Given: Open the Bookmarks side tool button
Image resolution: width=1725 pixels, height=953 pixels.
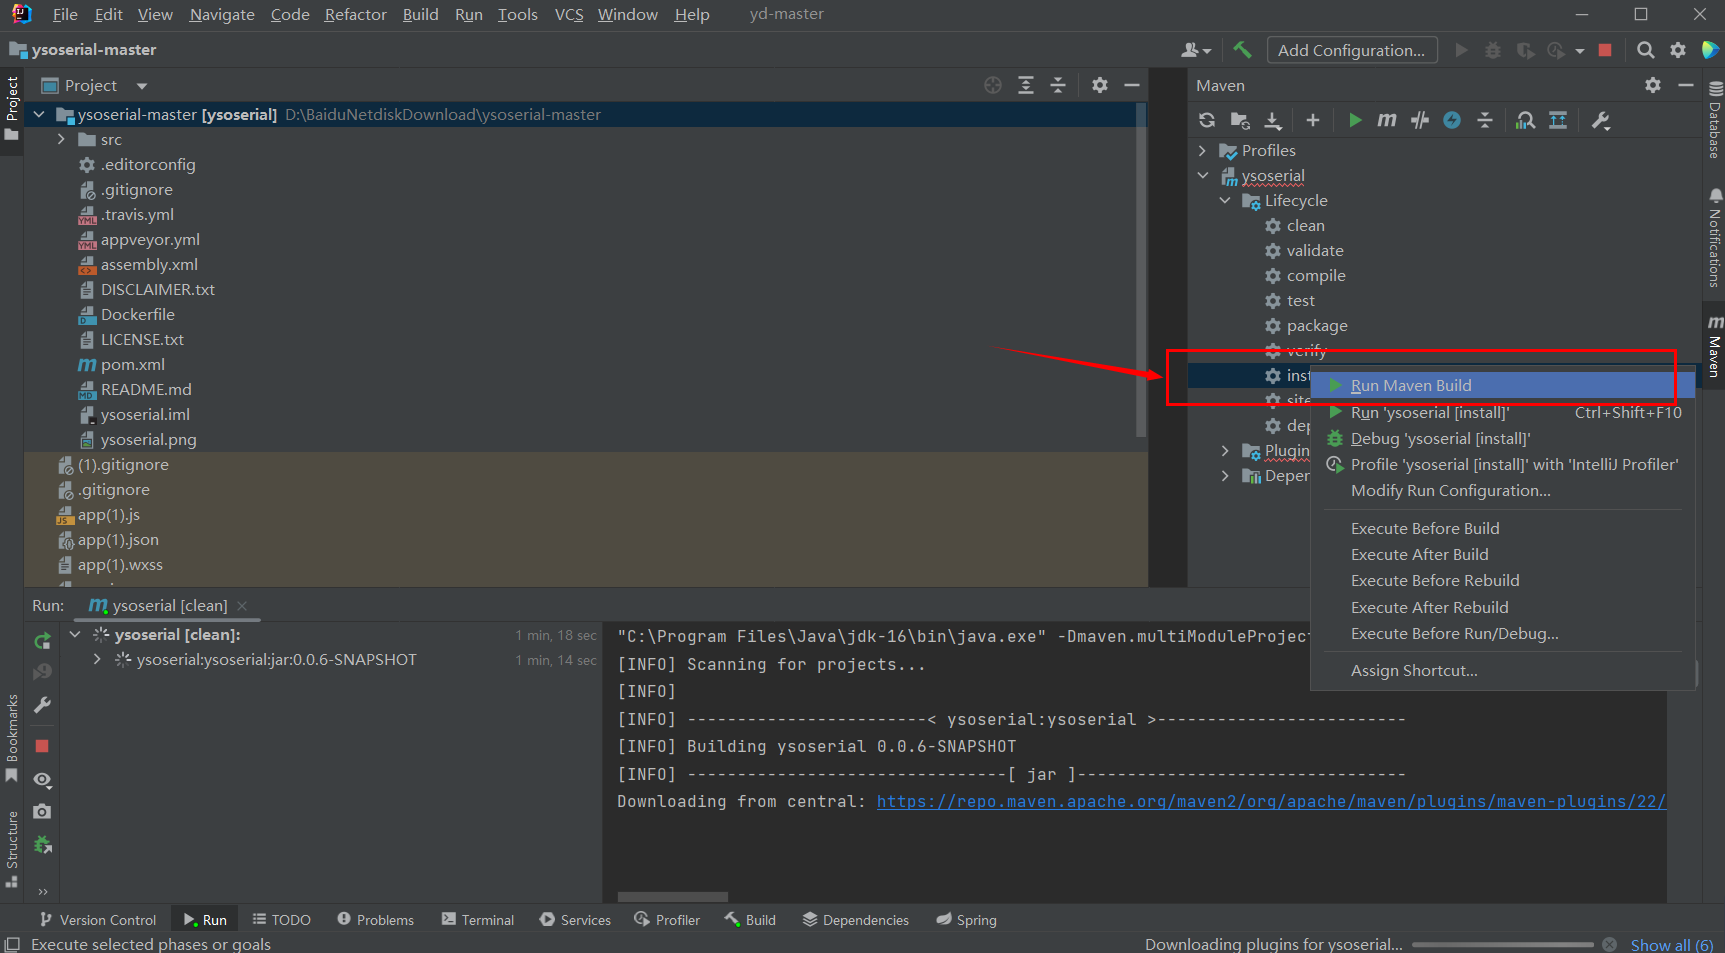Looking at the screenshot, I should point(12,738).
